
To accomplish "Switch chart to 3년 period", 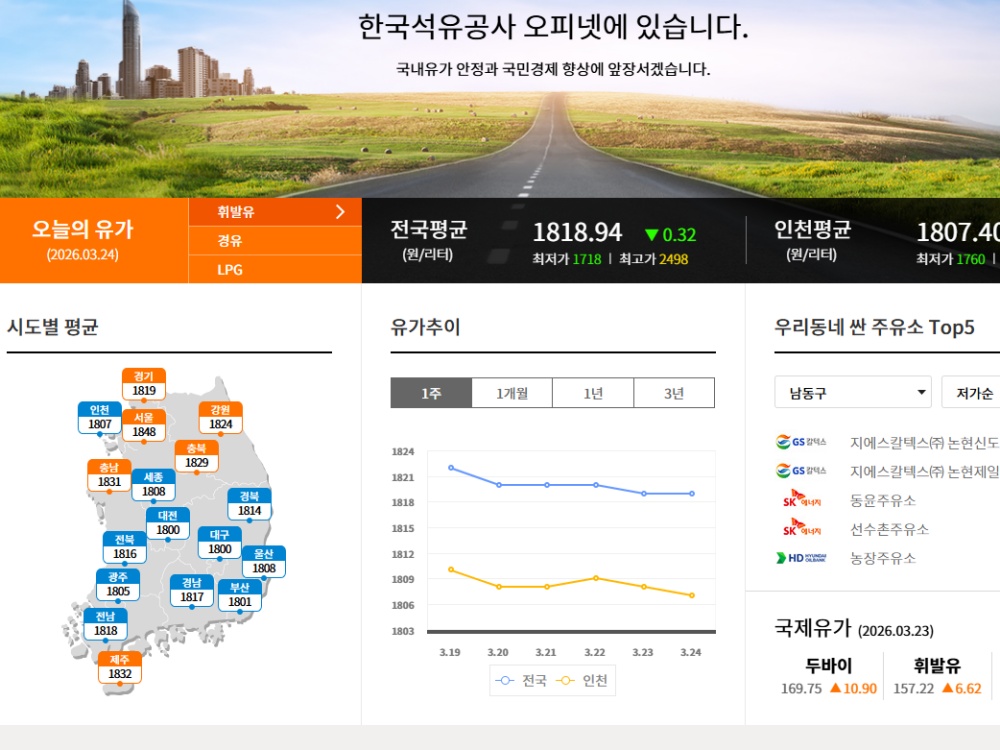I will tap(674, 393).
